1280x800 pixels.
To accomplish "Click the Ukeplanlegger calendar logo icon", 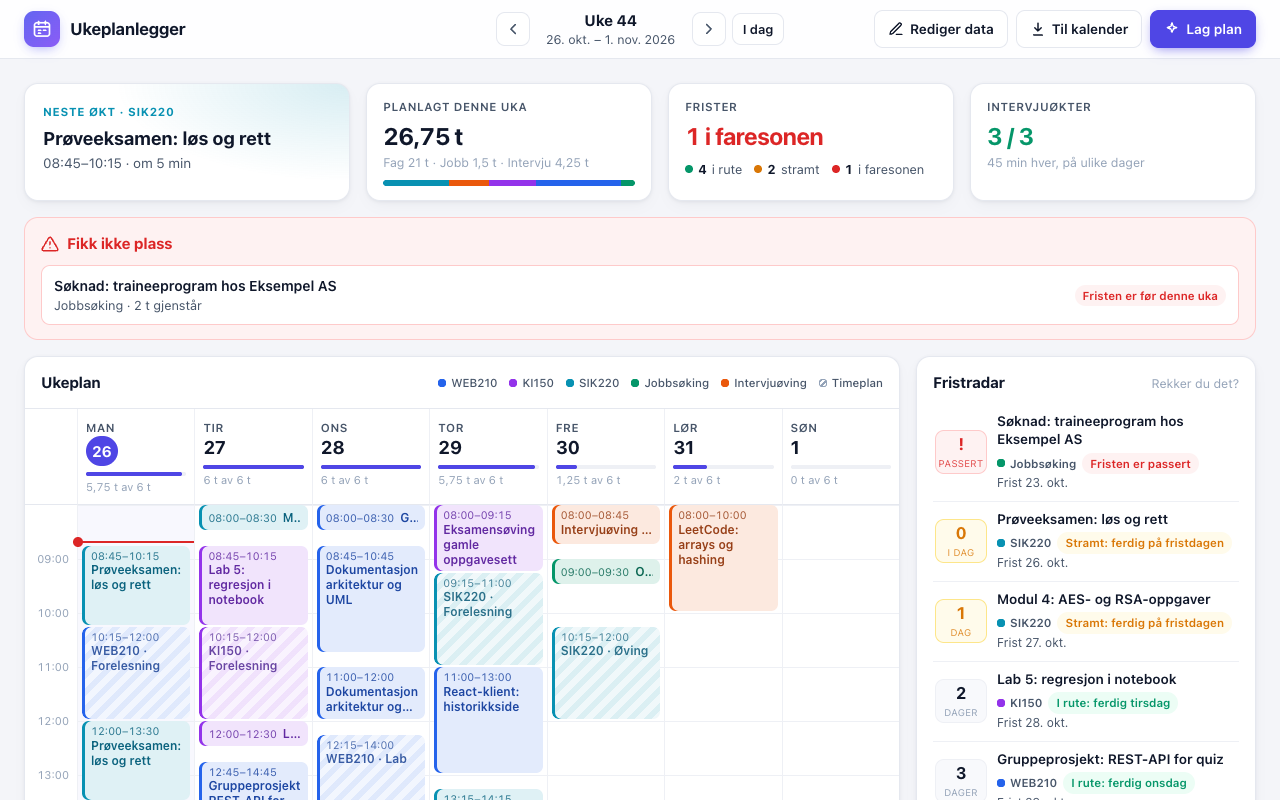I will tap(42, 29).
